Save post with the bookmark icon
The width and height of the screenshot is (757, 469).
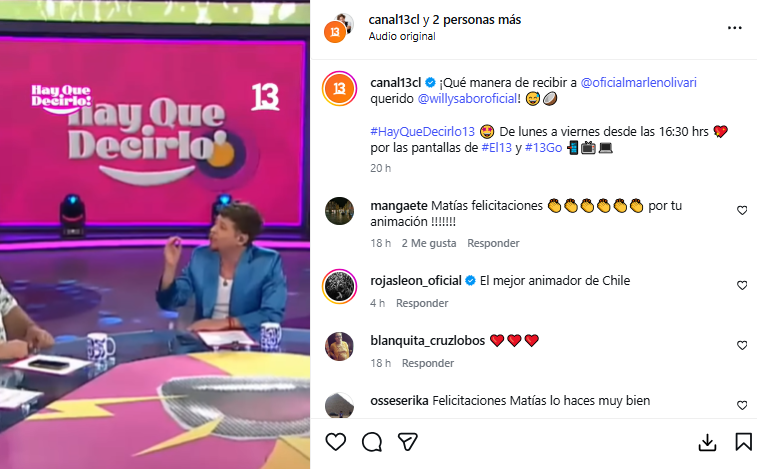tap(743, 442)
